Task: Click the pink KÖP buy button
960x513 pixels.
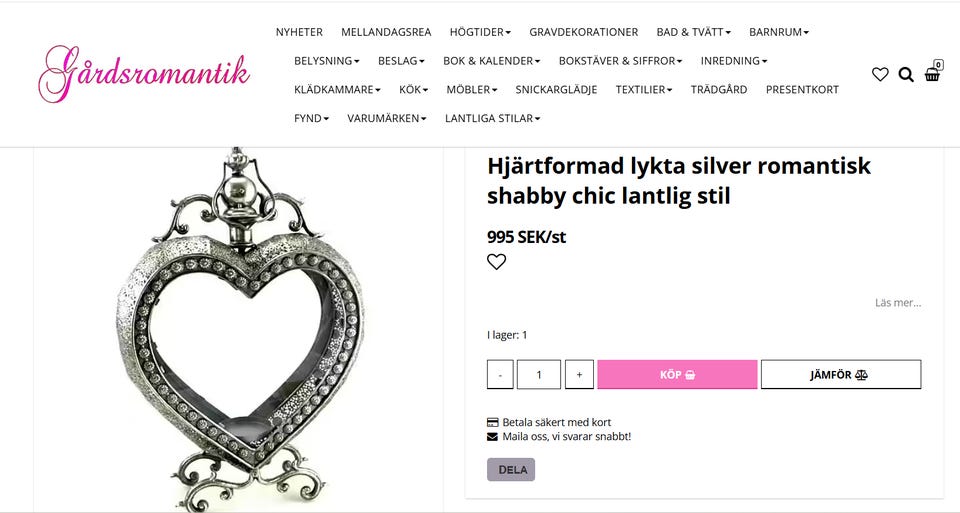Action: point(677,375)
